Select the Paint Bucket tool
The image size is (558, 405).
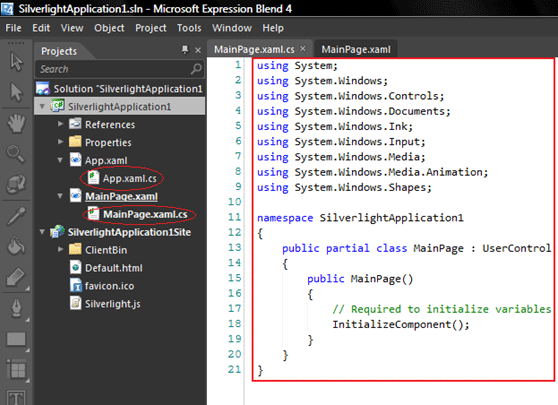click(x=16, y=246)
